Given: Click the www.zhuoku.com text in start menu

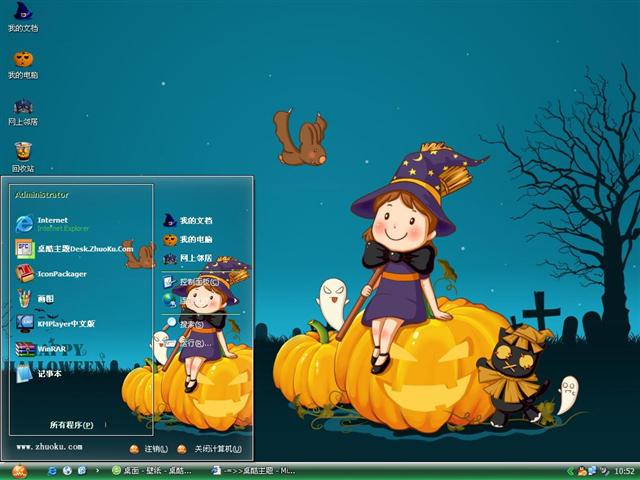Looking at the screenshot, I should (x=49, y=447).
